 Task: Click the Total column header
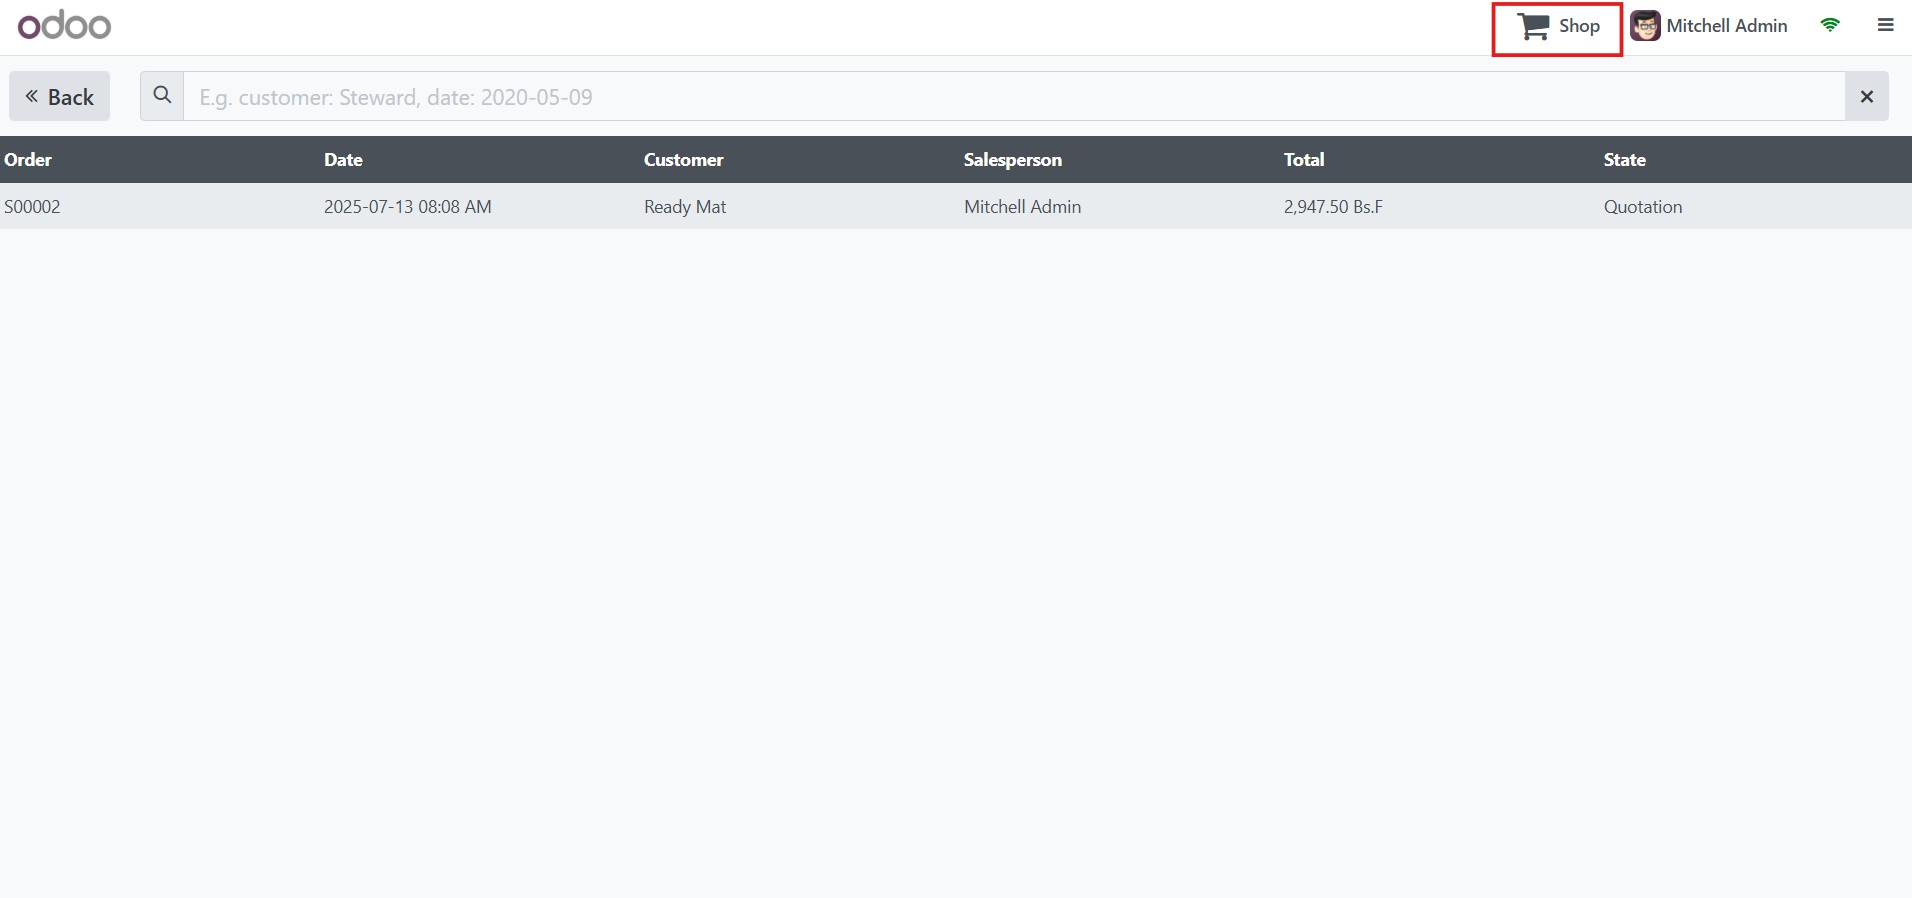[x=1303, y=160]
